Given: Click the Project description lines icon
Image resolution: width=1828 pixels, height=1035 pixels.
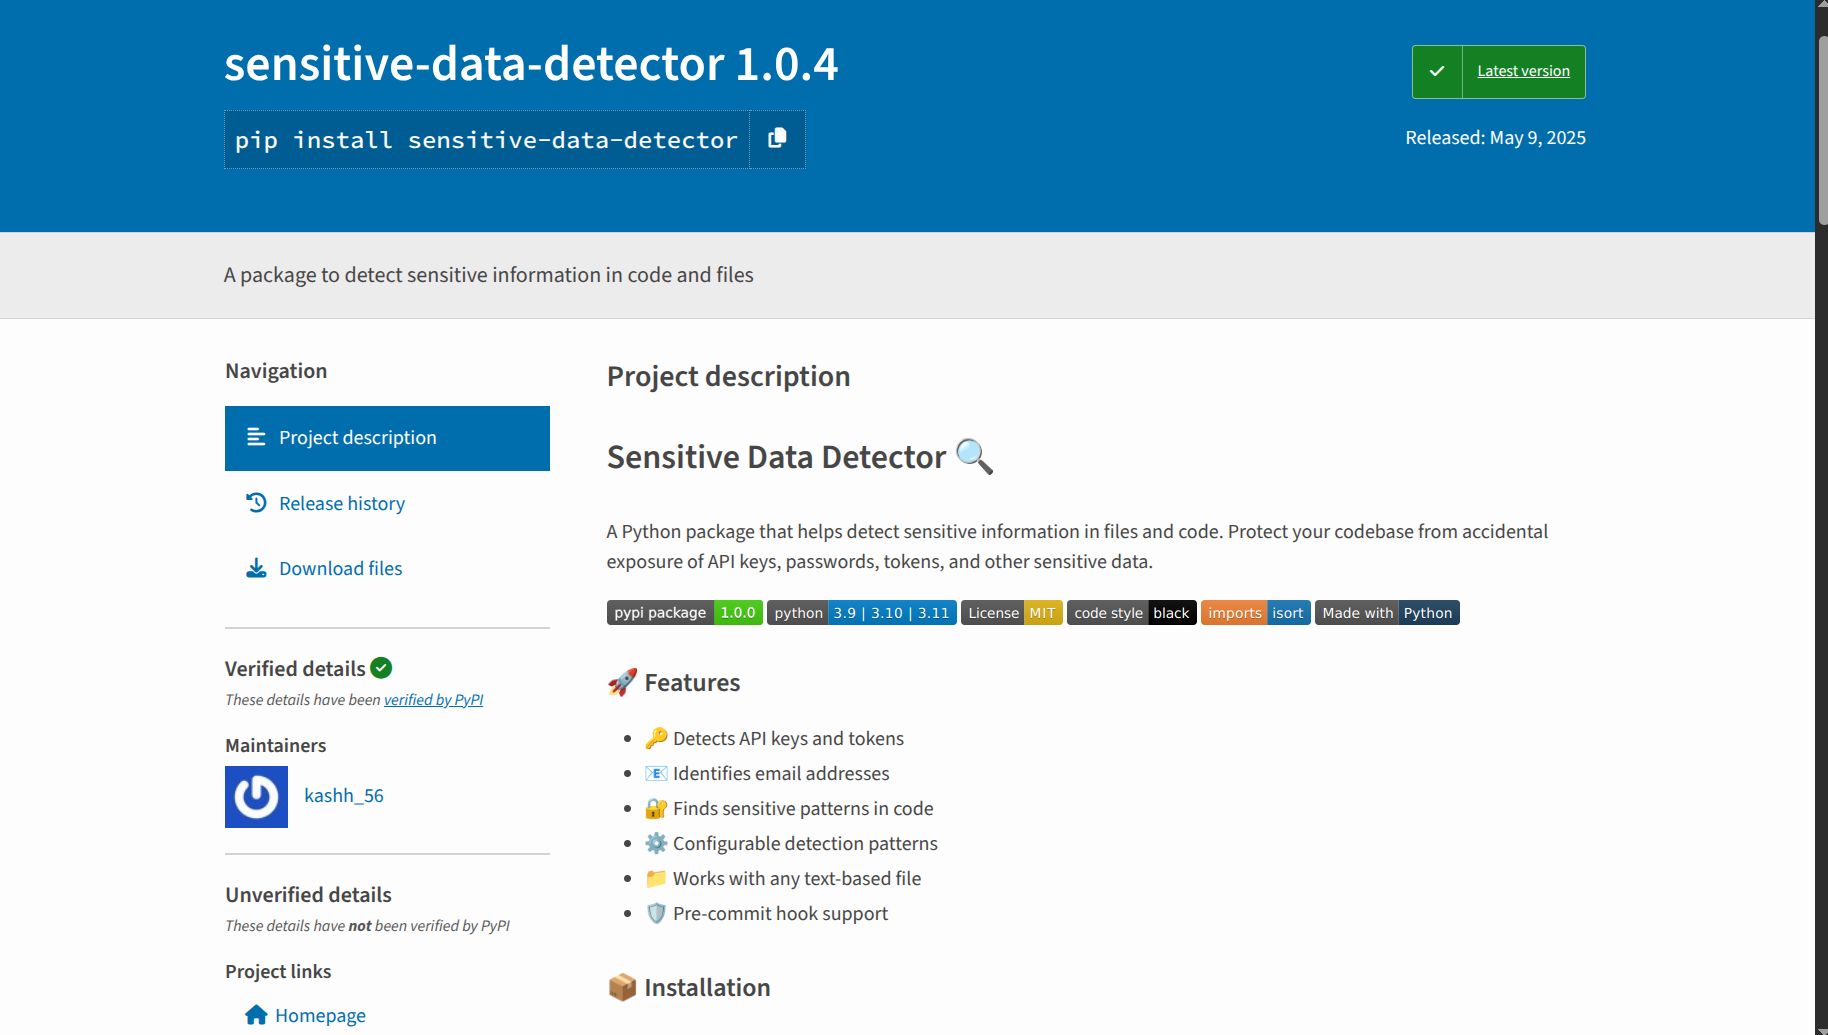Looking at the screenshot, I should click(256, 437).
